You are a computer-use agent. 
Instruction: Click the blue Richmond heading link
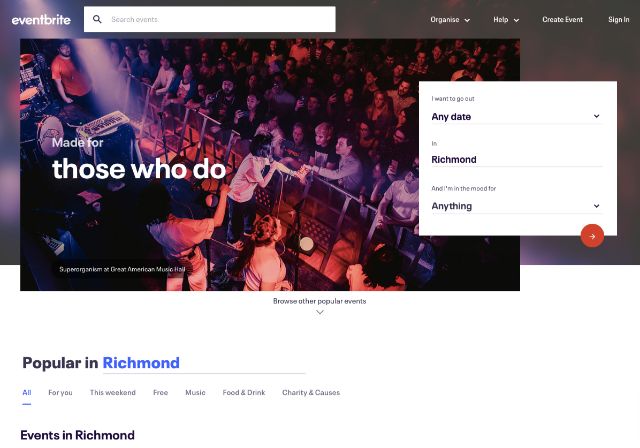141,363
